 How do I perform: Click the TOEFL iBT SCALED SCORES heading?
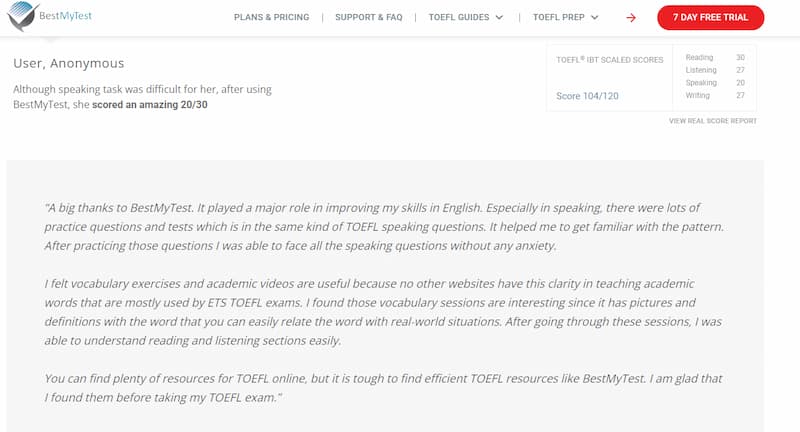pos(610,60)
